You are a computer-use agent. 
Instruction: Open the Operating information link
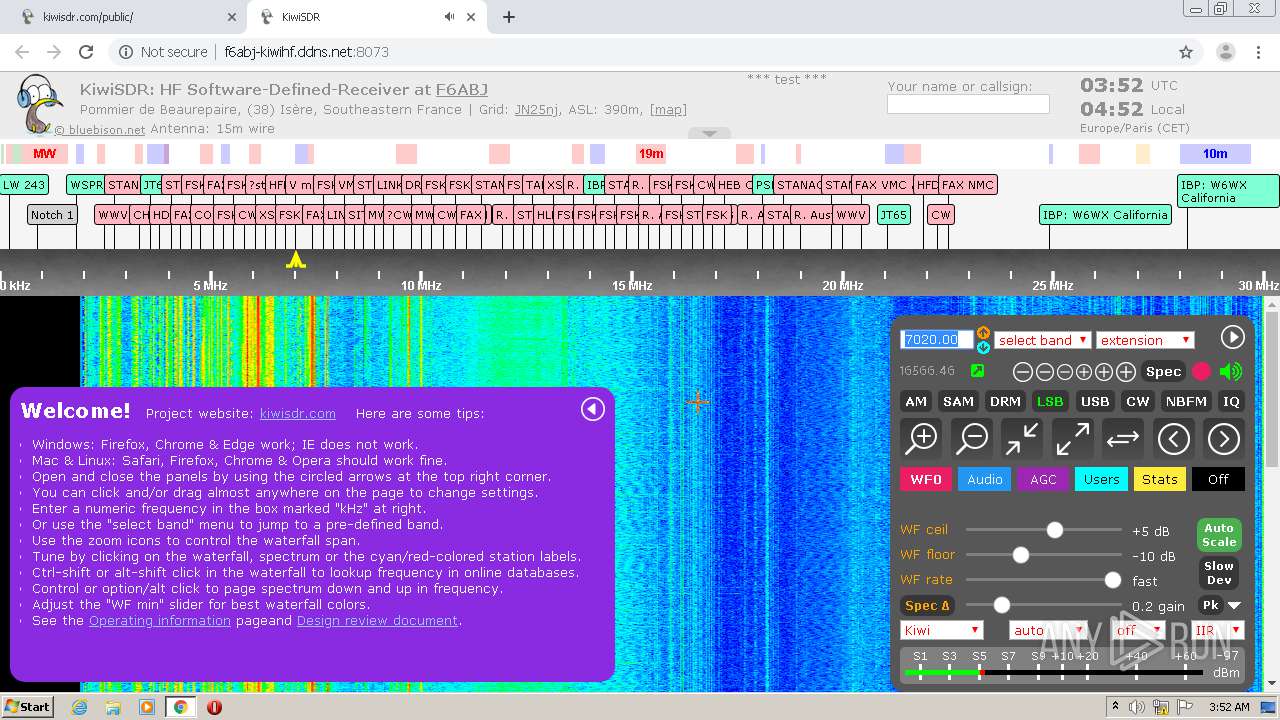(x=160, y=620)
